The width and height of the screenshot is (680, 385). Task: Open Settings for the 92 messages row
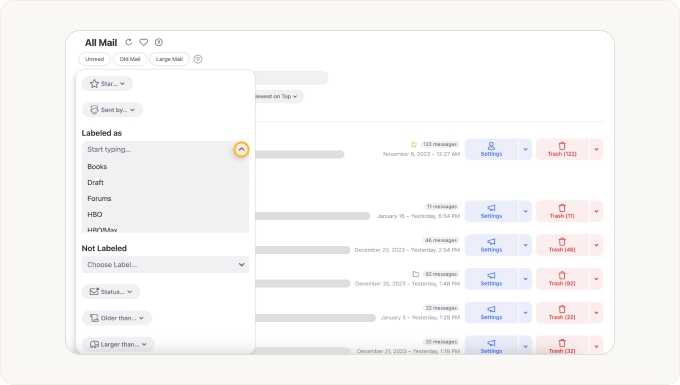(491, 279)
